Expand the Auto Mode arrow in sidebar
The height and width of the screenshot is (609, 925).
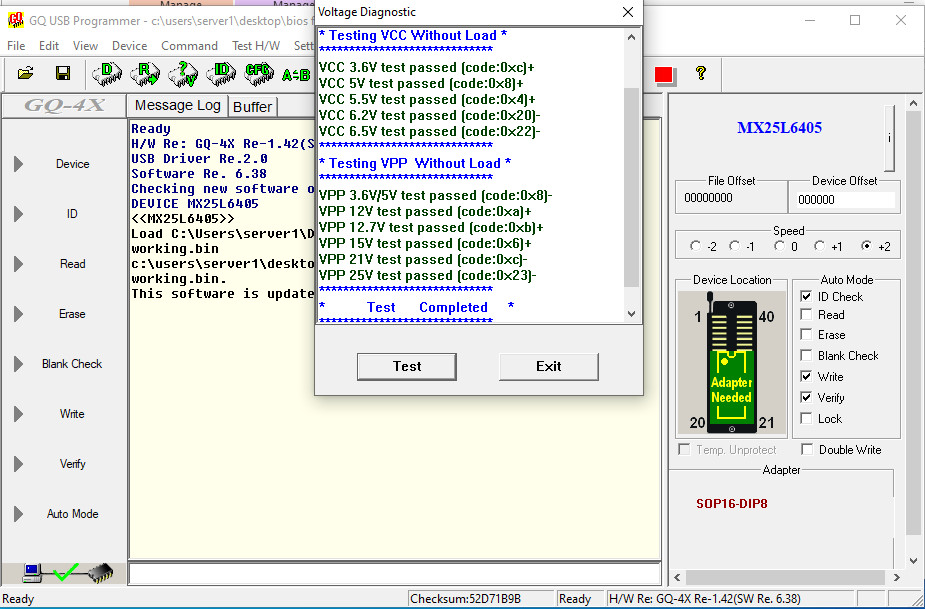pos(18,514)
